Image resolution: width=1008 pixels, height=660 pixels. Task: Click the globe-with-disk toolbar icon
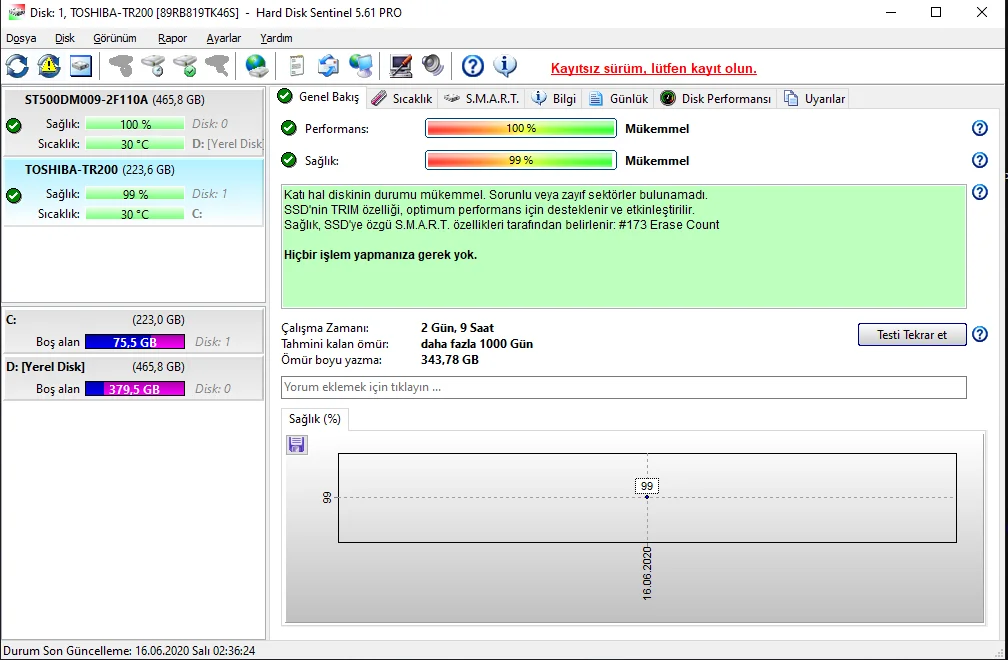click(256, 66)
